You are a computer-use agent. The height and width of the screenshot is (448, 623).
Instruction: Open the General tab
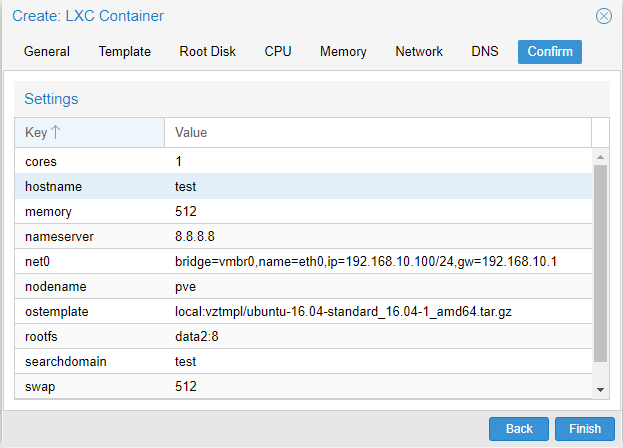click(47, 52)
